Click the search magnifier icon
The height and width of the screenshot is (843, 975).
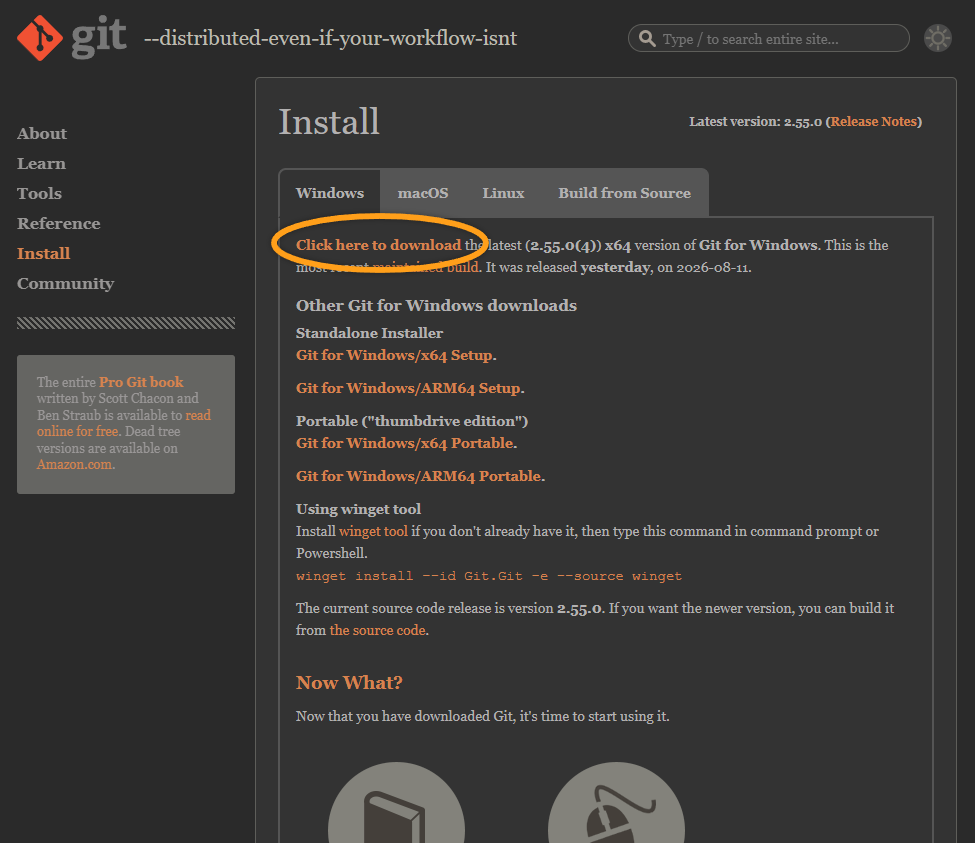647,39
